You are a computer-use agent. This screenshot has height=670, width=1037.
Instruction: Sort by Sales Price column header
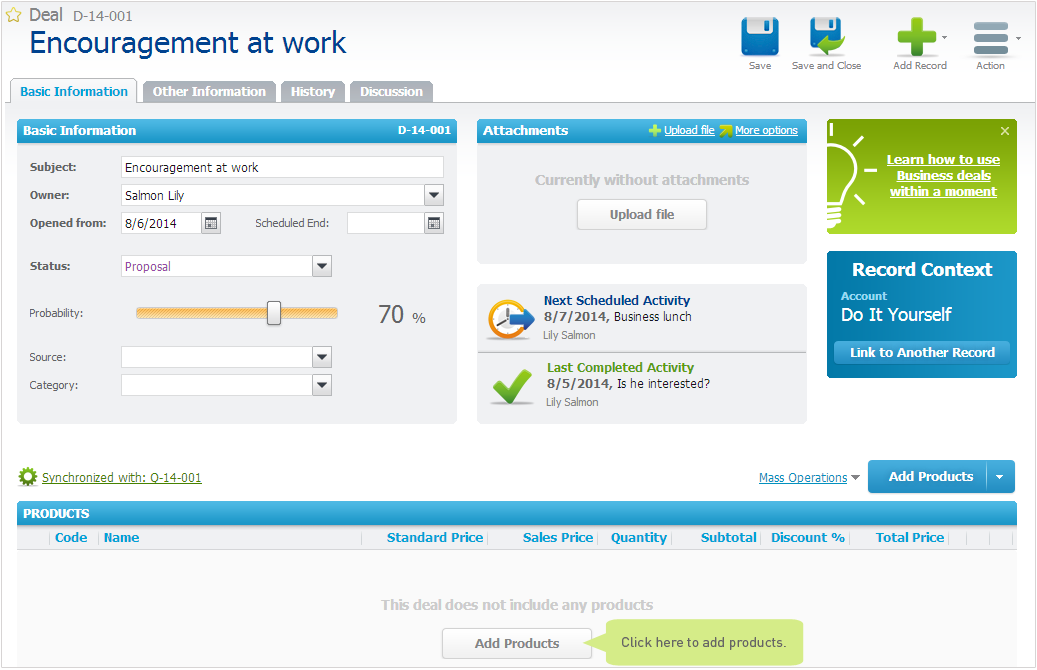click(558, 538)
